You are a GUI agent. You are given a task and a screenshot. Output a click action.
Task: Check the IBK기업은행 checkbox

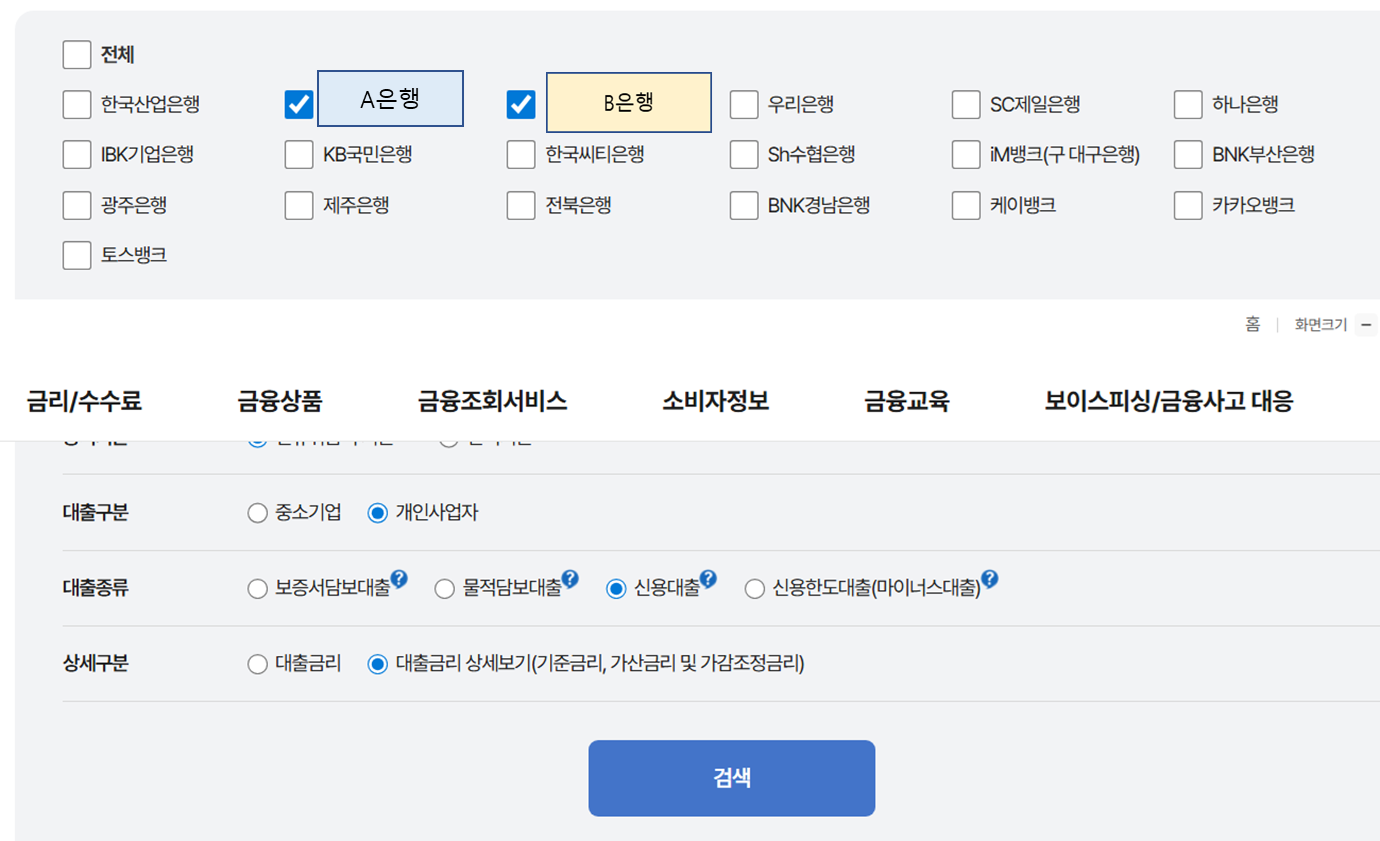[77, 155]
